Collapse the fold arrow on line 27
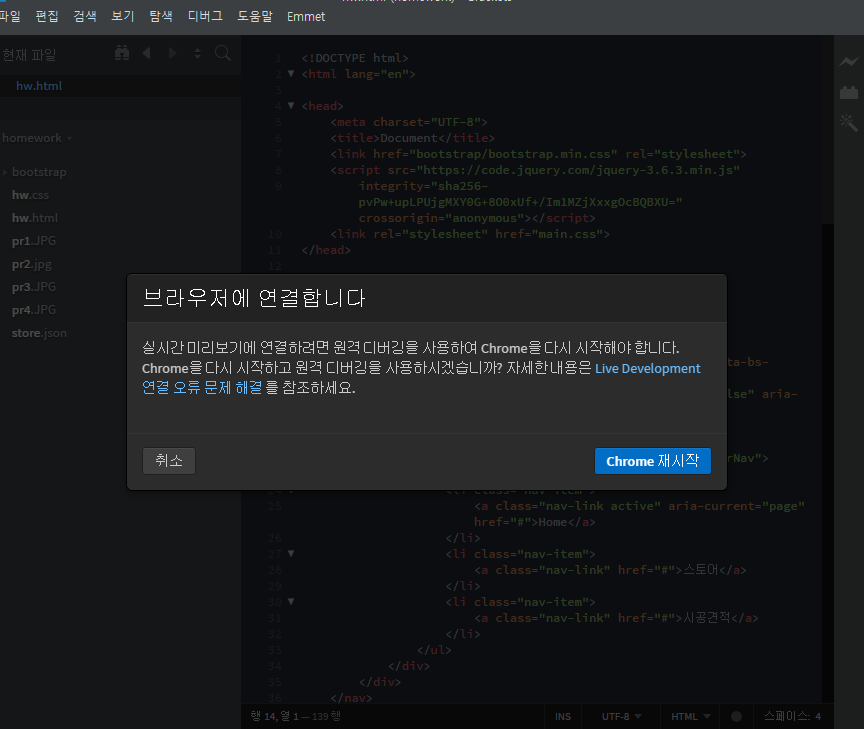The height and width of the screenshot is (729, 864). coord(291,553)
